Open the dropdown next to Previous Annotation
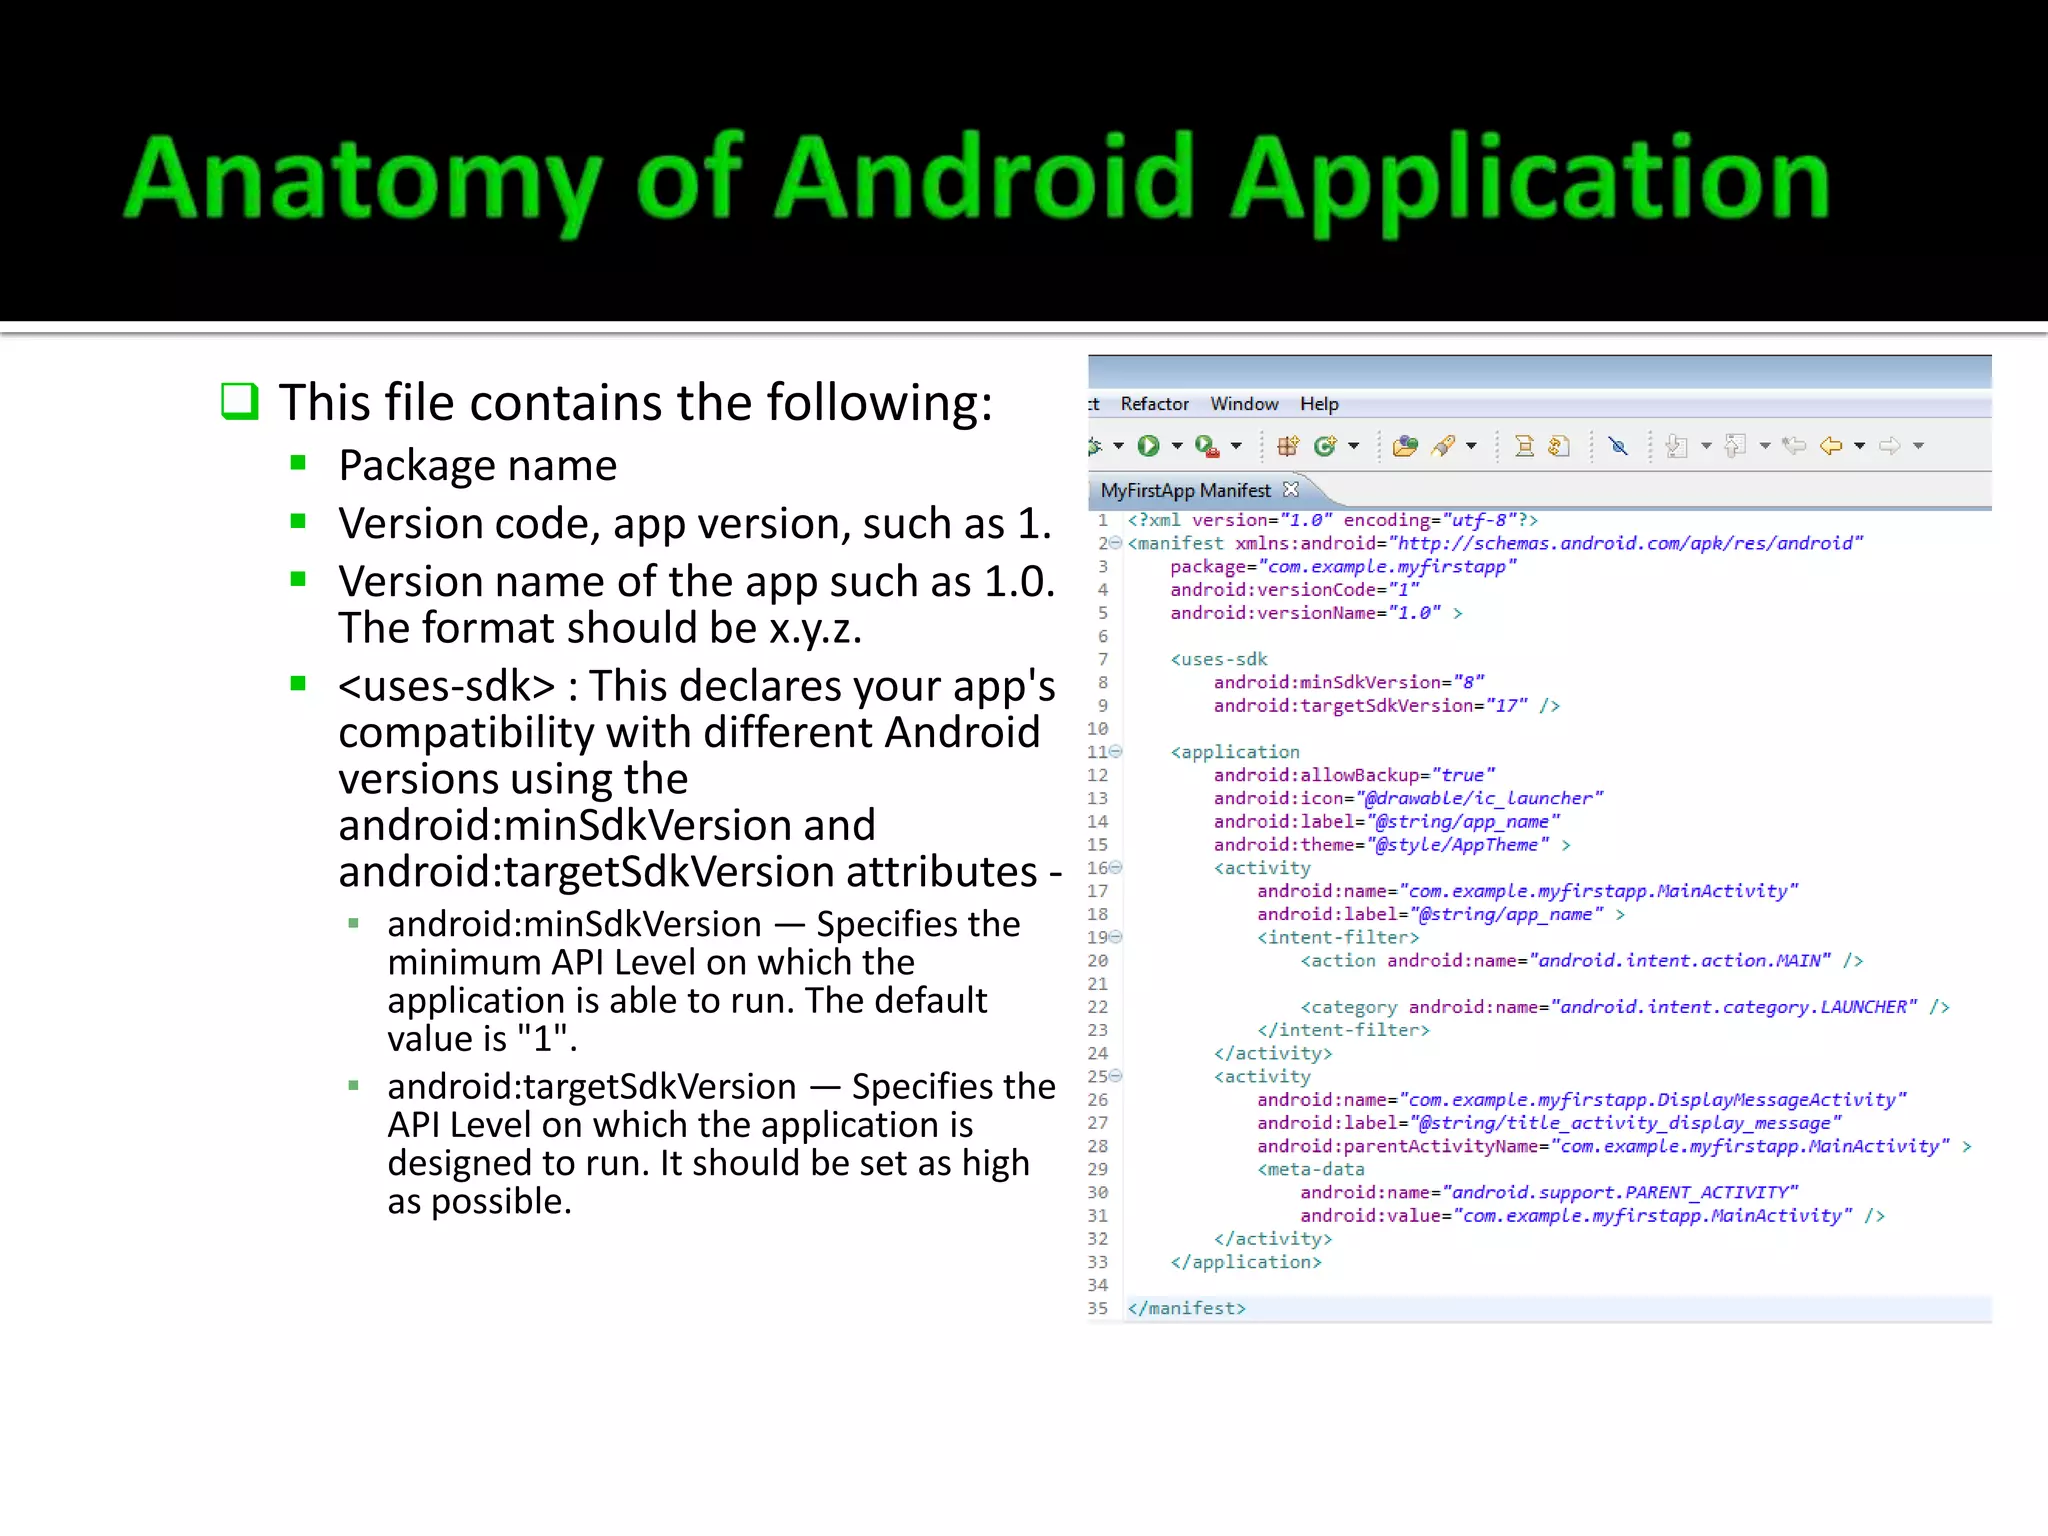 pyautogui.click(x=1765, y=446)
